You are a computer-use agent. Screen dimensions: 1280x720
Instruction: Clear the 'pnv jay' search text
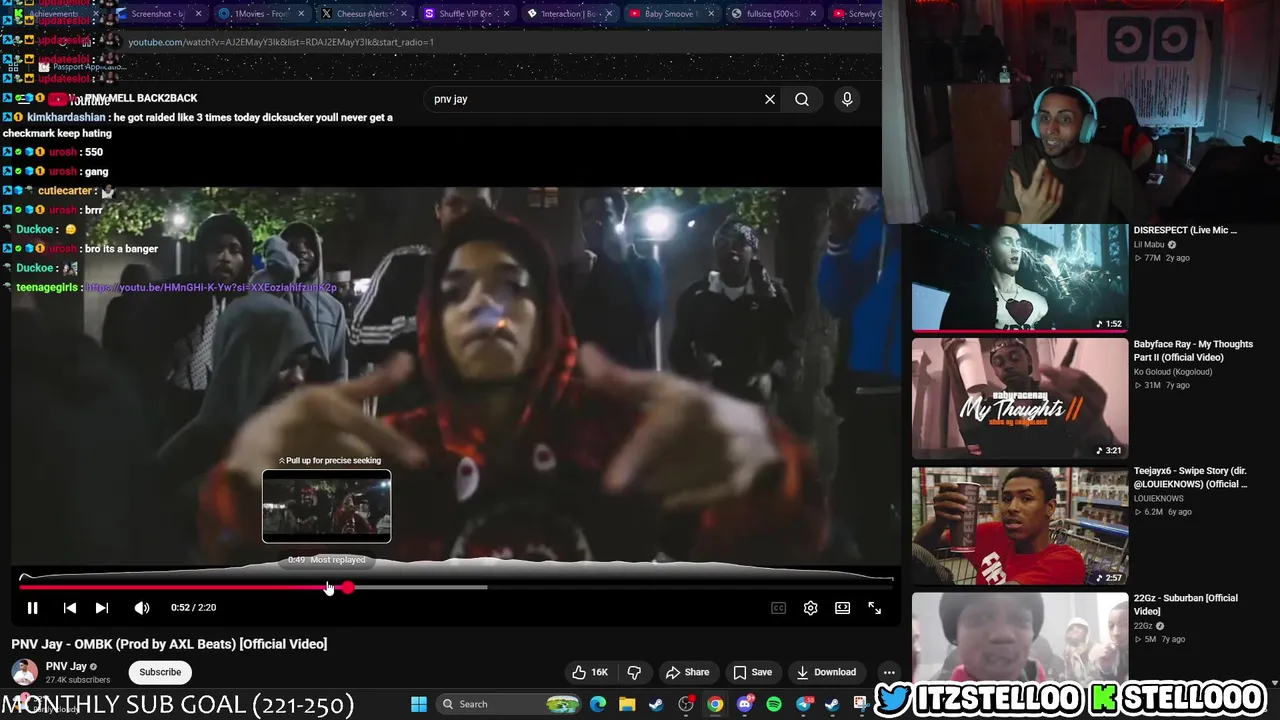tap(770, 99)
